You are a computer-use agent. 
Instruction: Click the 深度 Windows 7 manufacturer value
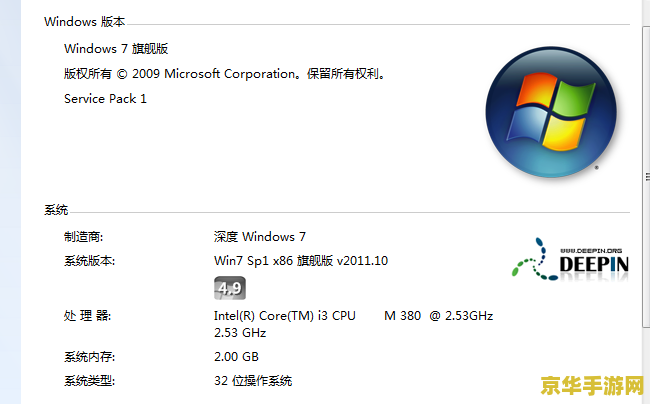pyautogui.click(x=260, y=237)
